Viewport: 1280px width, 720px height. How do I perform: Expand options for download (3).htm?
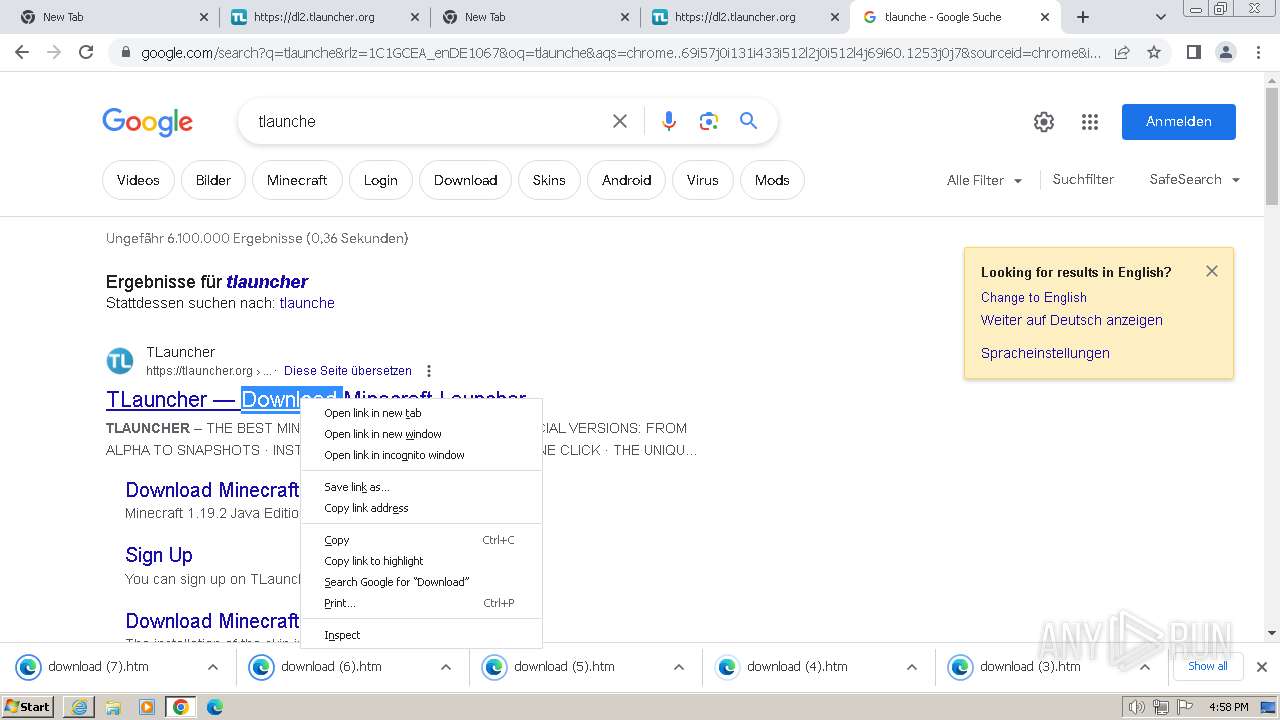coord(1145,667)
